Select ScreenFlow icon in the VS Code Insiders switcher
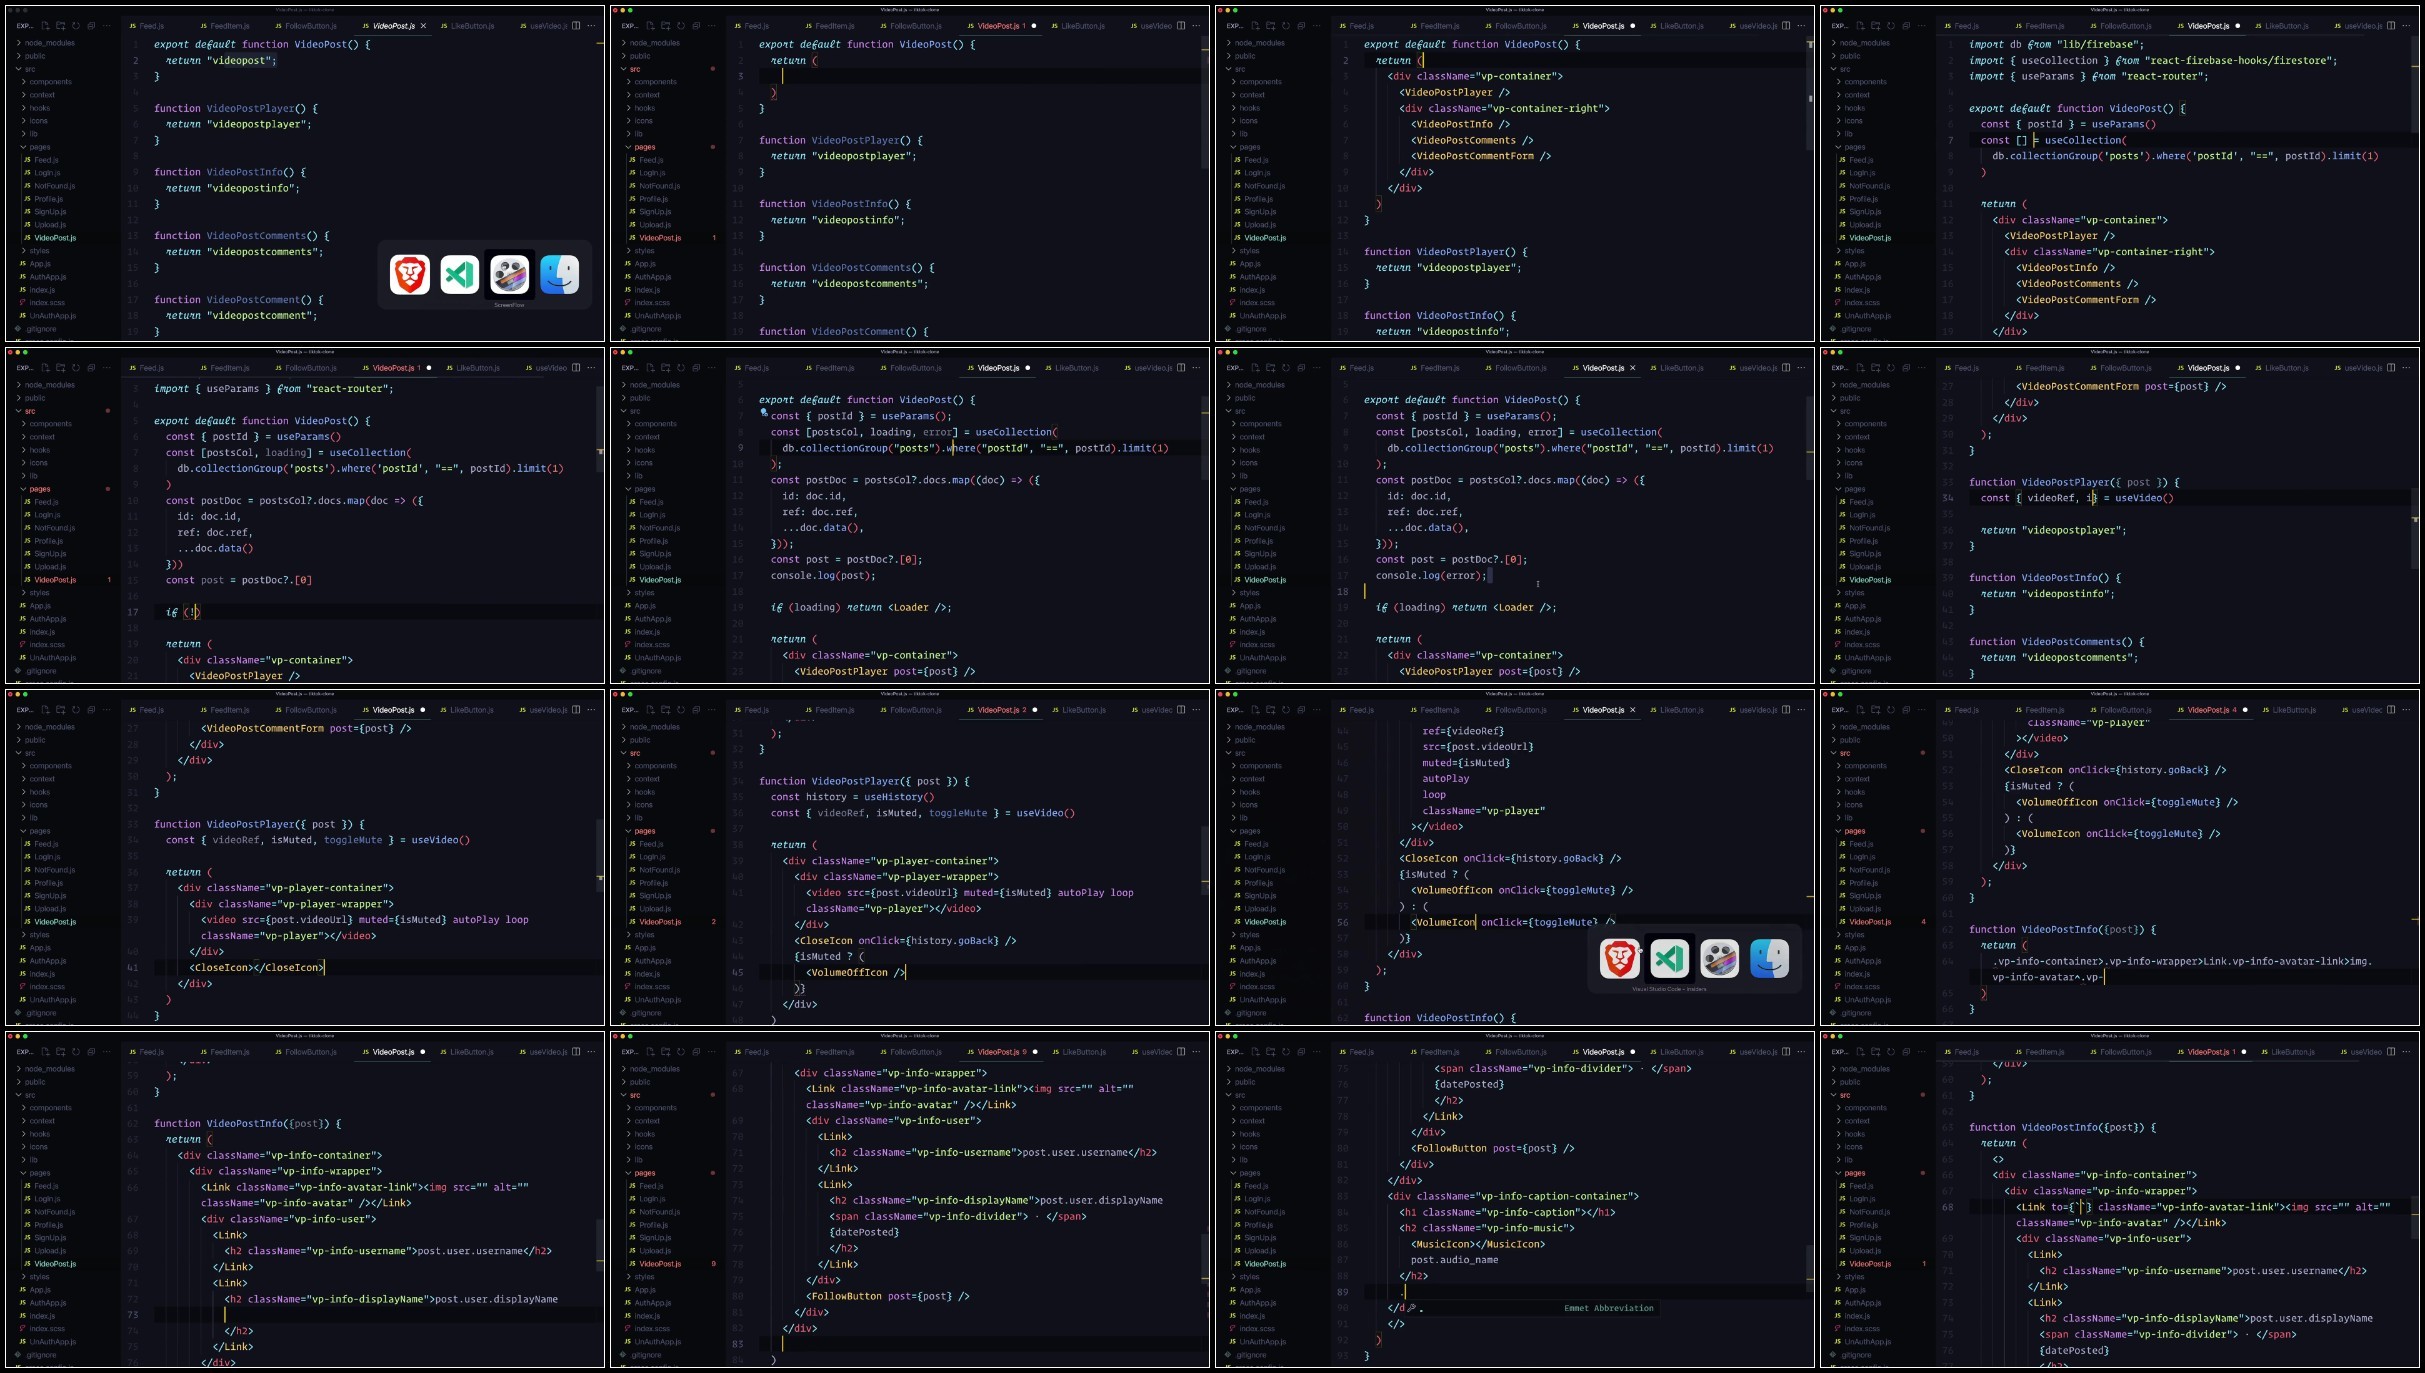Screen dimensions: 2425x1373 (x=1719, y=959)
